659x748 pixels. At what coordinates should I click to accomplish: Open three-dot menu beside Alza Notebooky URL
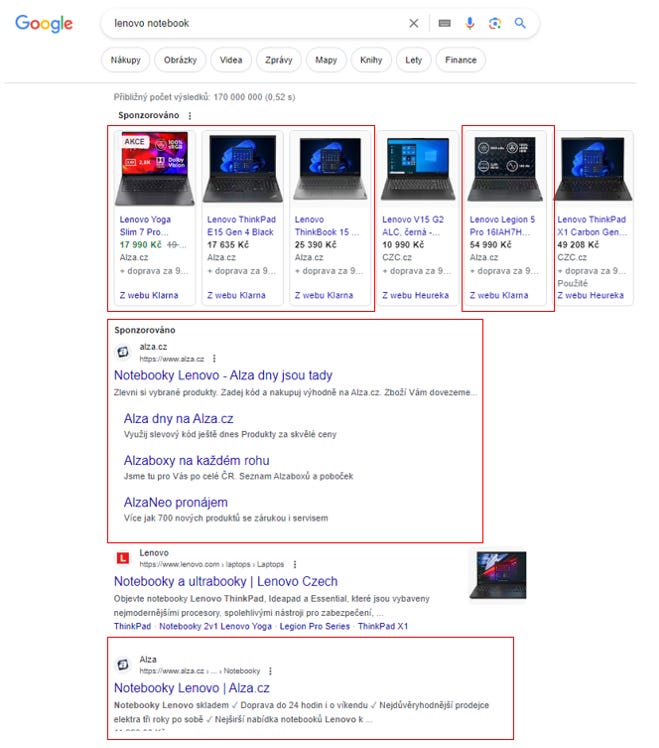click(271, 671)
